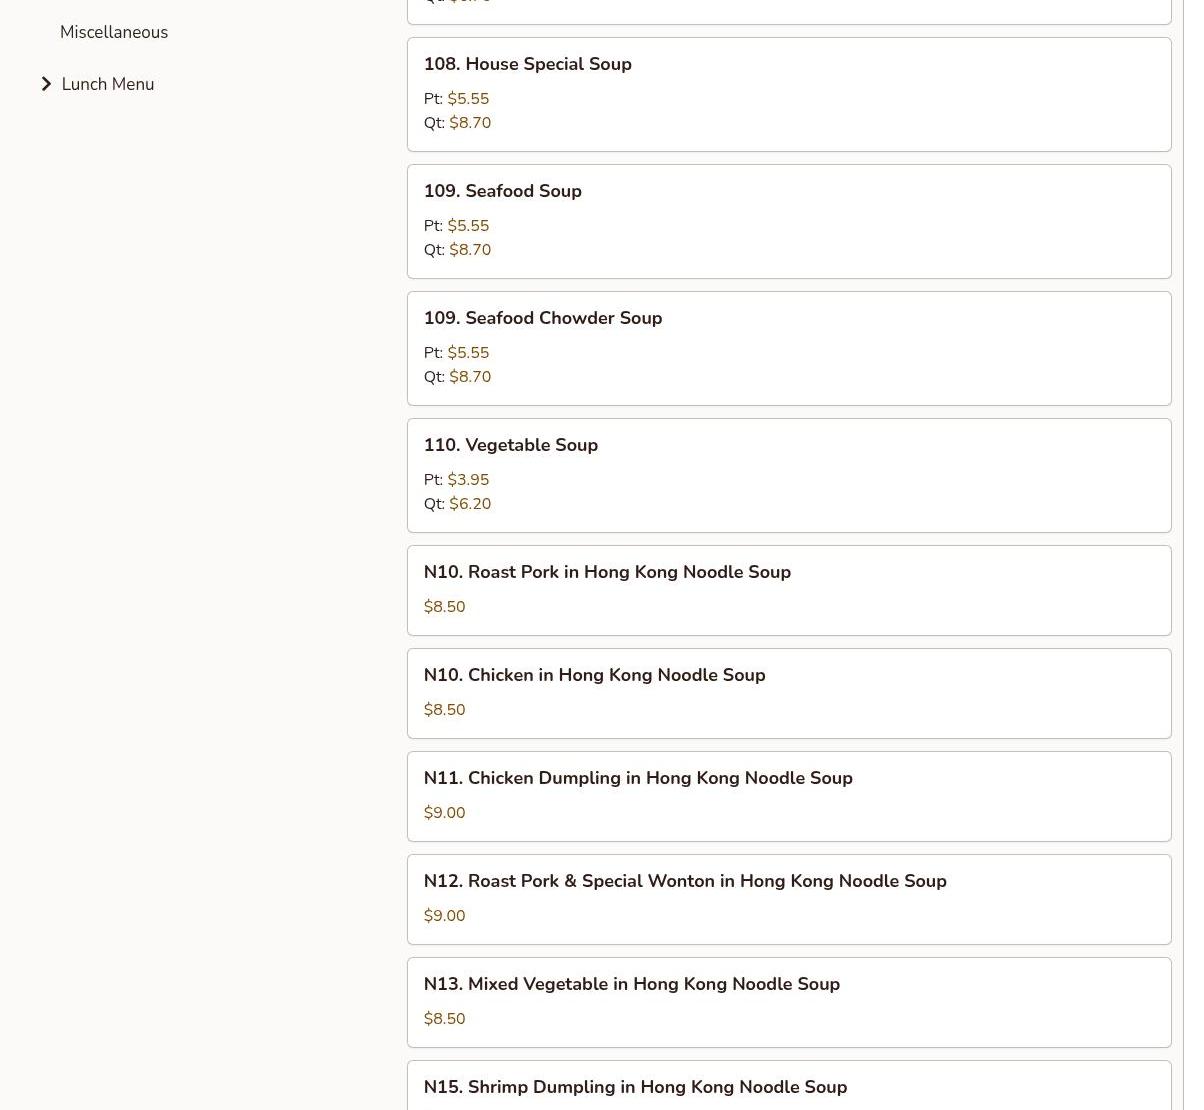Open 110. Vegetable Soup card
The image size is (1204, 1110).
(510, 445)
